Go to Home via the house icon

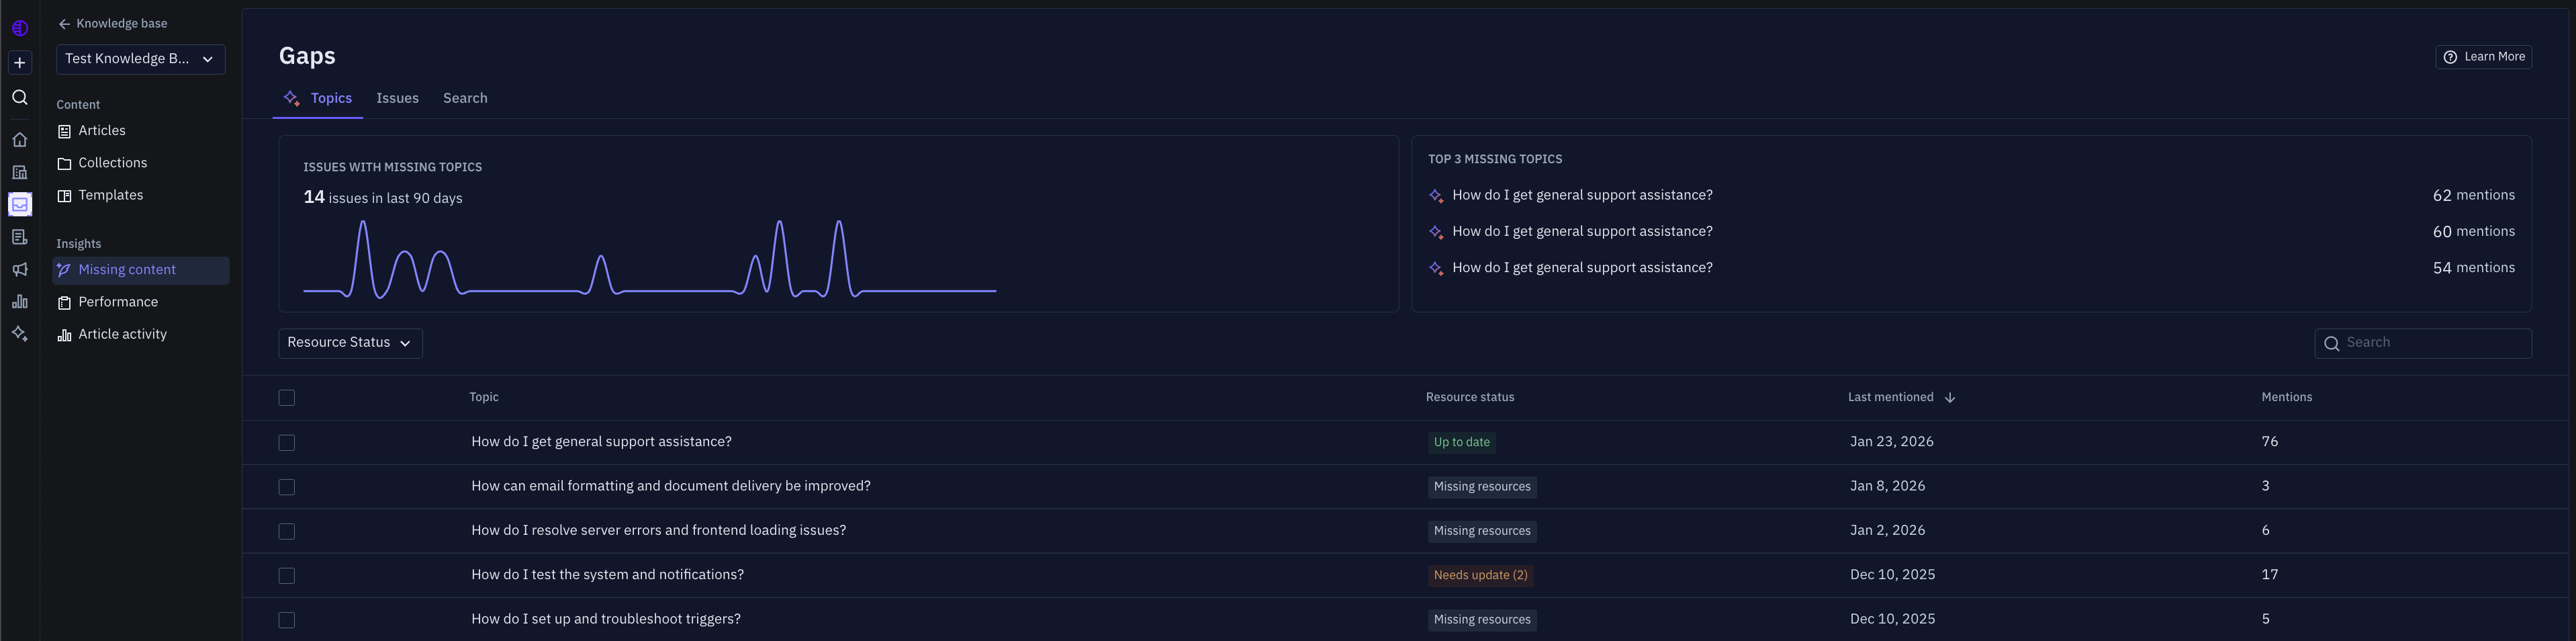pyautogui.click(x=19, y=140)
